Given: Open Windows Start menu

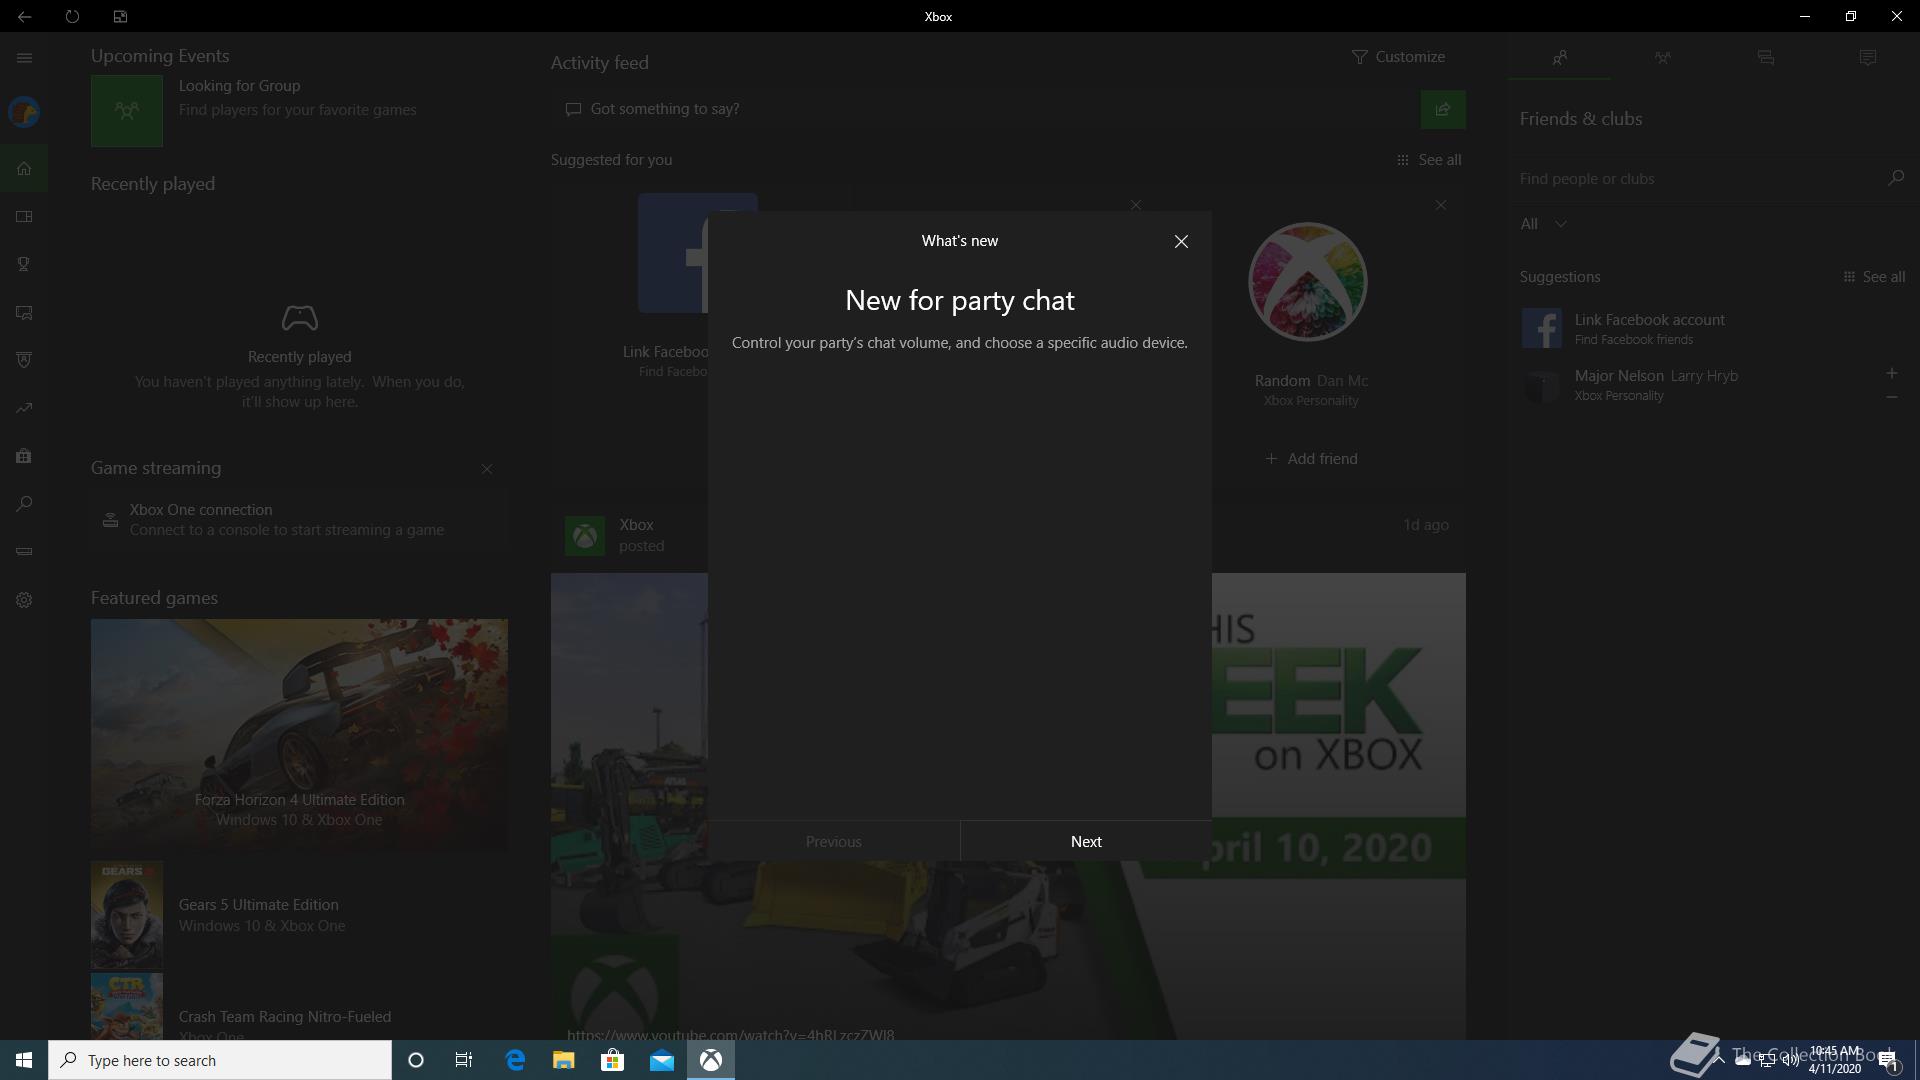Looking at the screenshot, I should (24, 1060).
